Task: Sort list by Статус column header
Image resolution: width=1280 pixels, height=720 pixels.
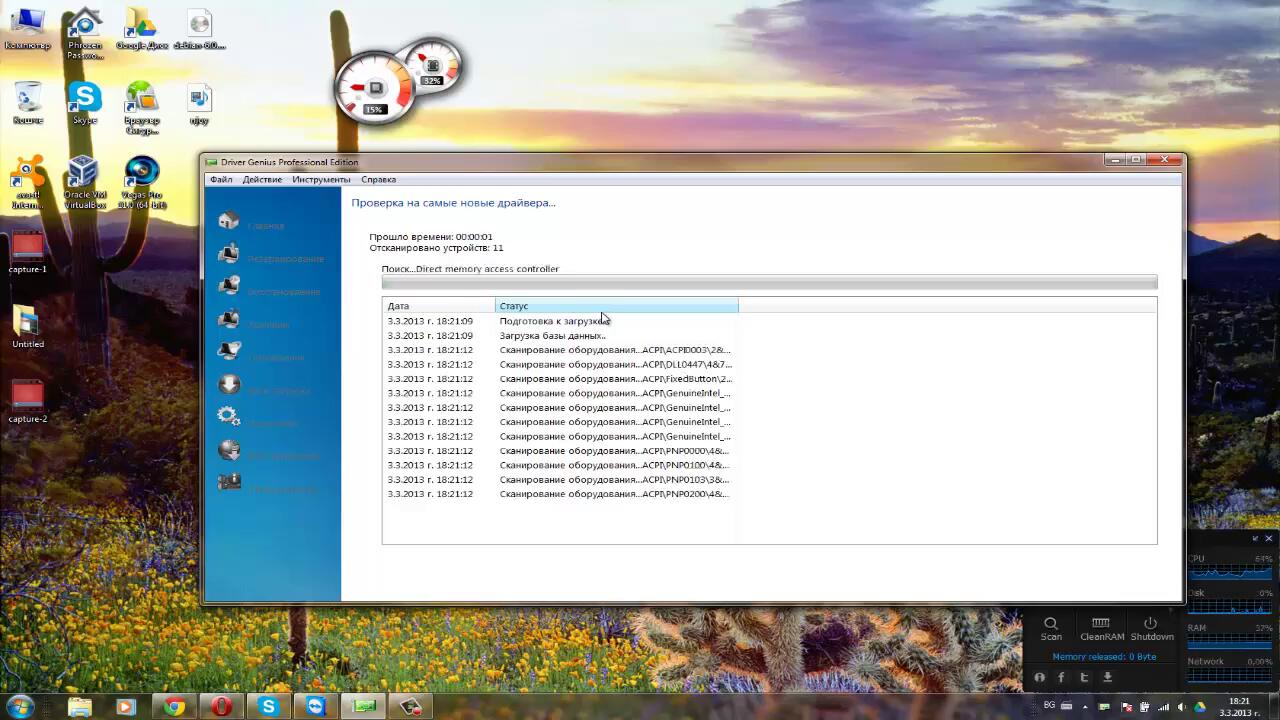Action: coord(616,306)
